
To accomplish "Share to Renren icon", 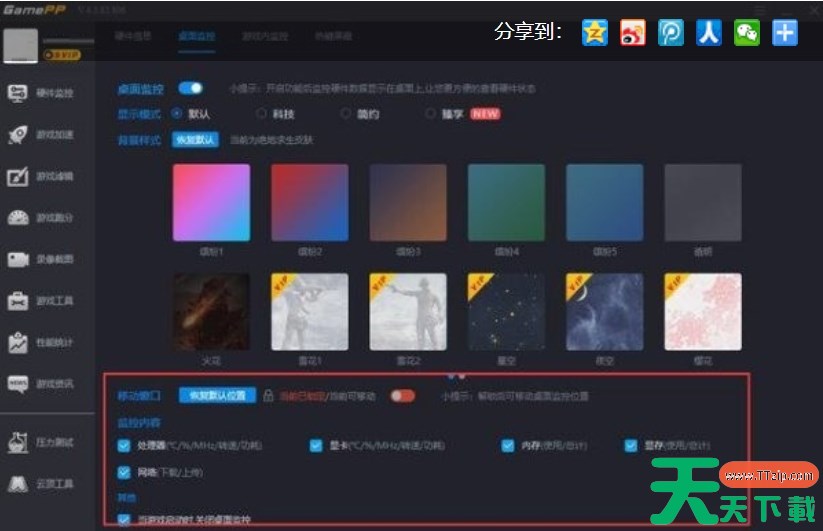I will tap(709, 33).
